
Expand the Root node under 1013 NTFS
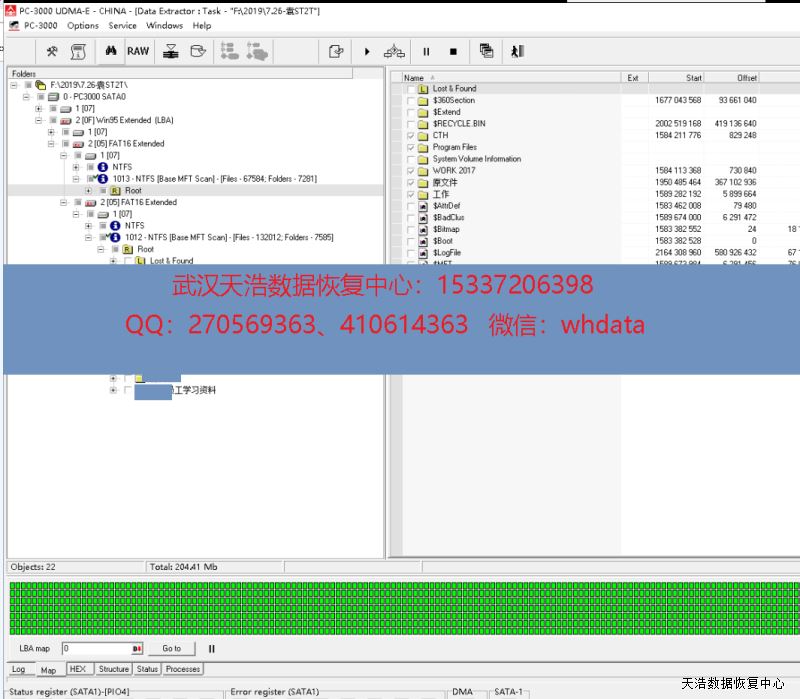pyautogui.click(x=88, y=190)
